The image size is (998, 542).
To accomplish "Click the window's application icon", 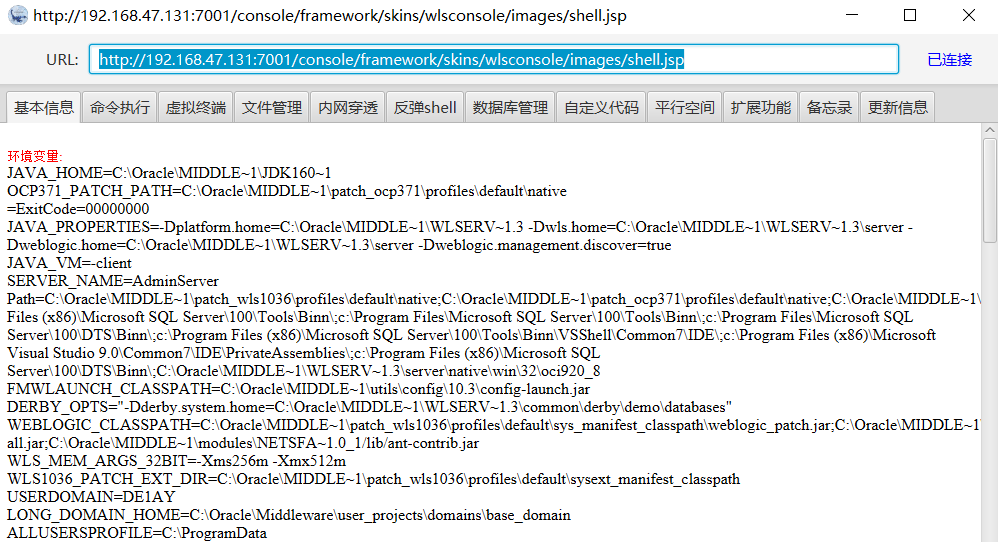I will click(x=18, y=15).
